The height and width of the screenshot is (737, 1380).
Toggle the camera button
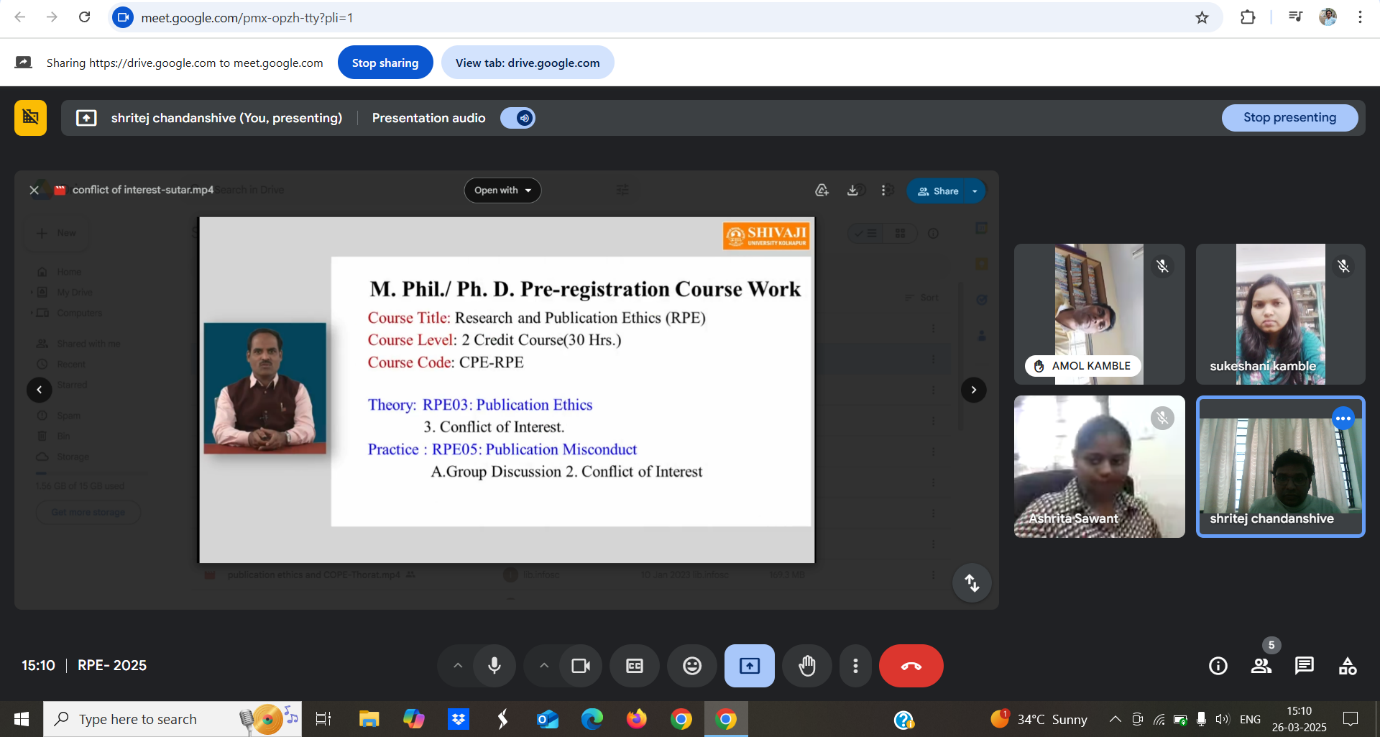tap(581, 666)
